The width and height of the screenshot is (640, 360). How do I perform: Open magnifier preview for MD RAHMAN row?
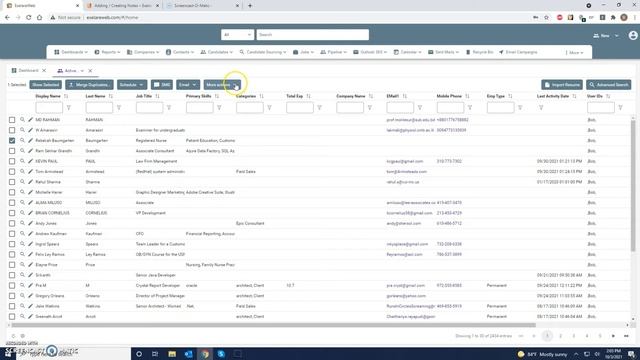coord(22,120)
